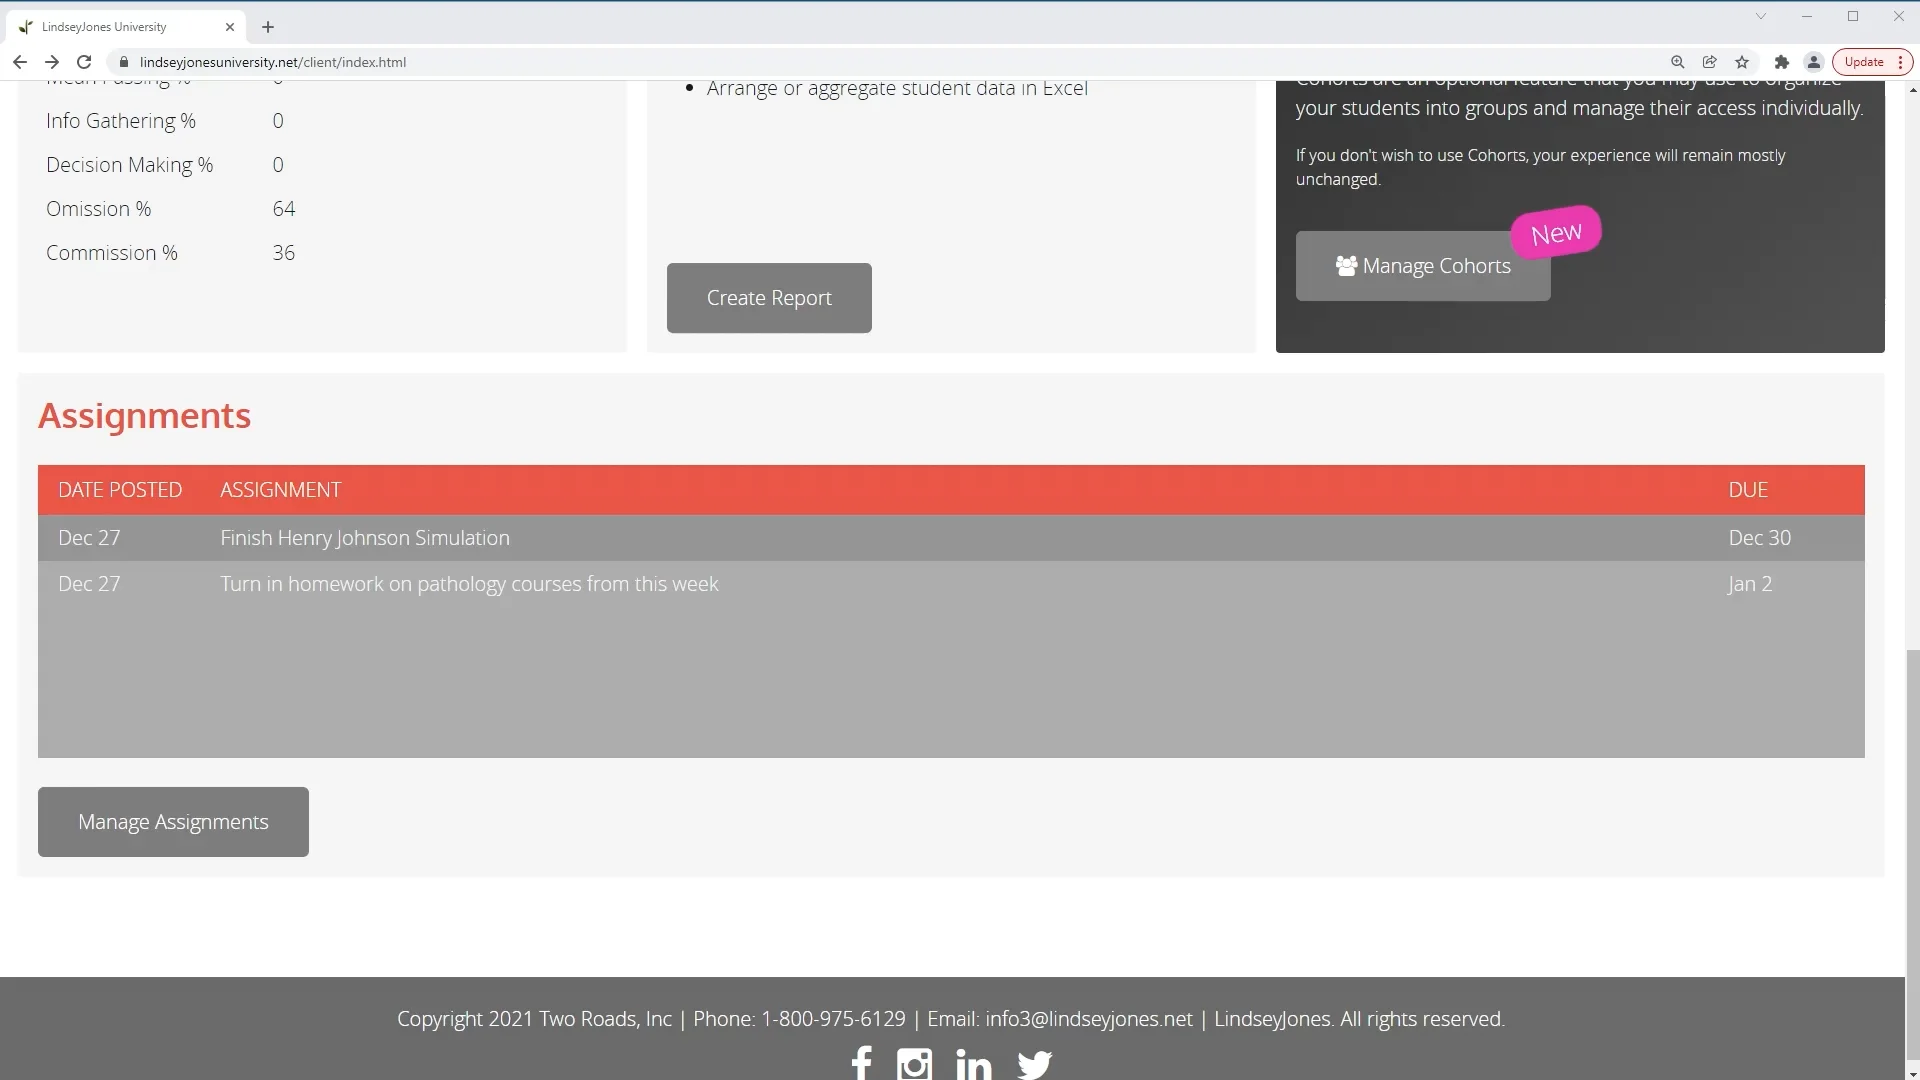
Task: Open the Instagram icon in footer
Action: tap(914, 1064)
